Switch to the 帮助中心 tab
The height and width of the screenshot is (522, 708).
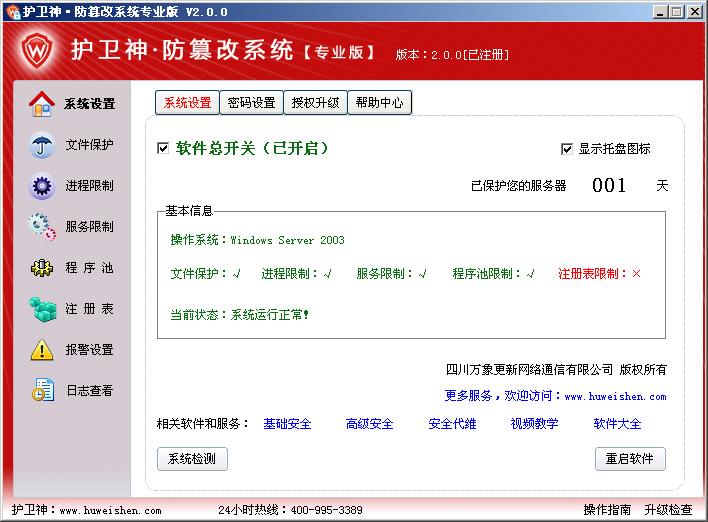[379, 103]
